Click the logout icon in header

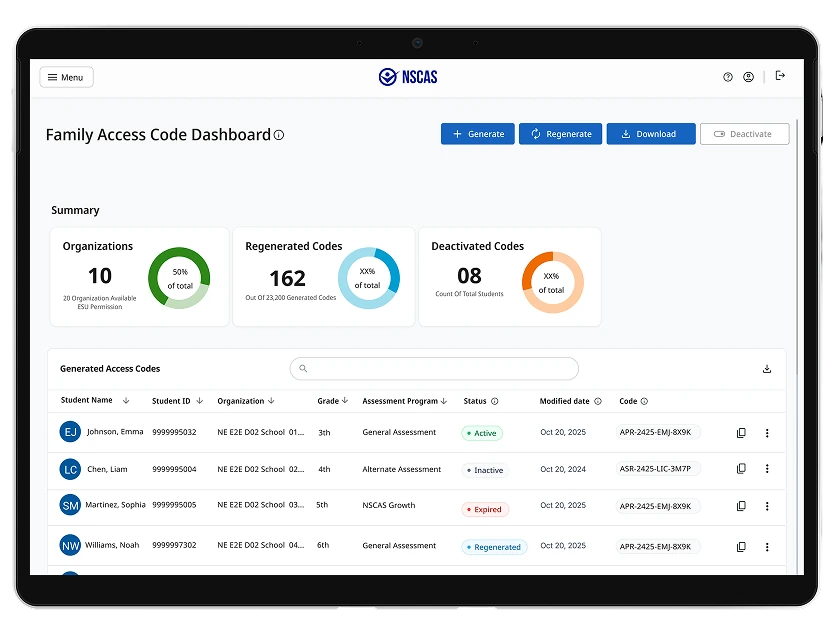[x=780, y=76]
